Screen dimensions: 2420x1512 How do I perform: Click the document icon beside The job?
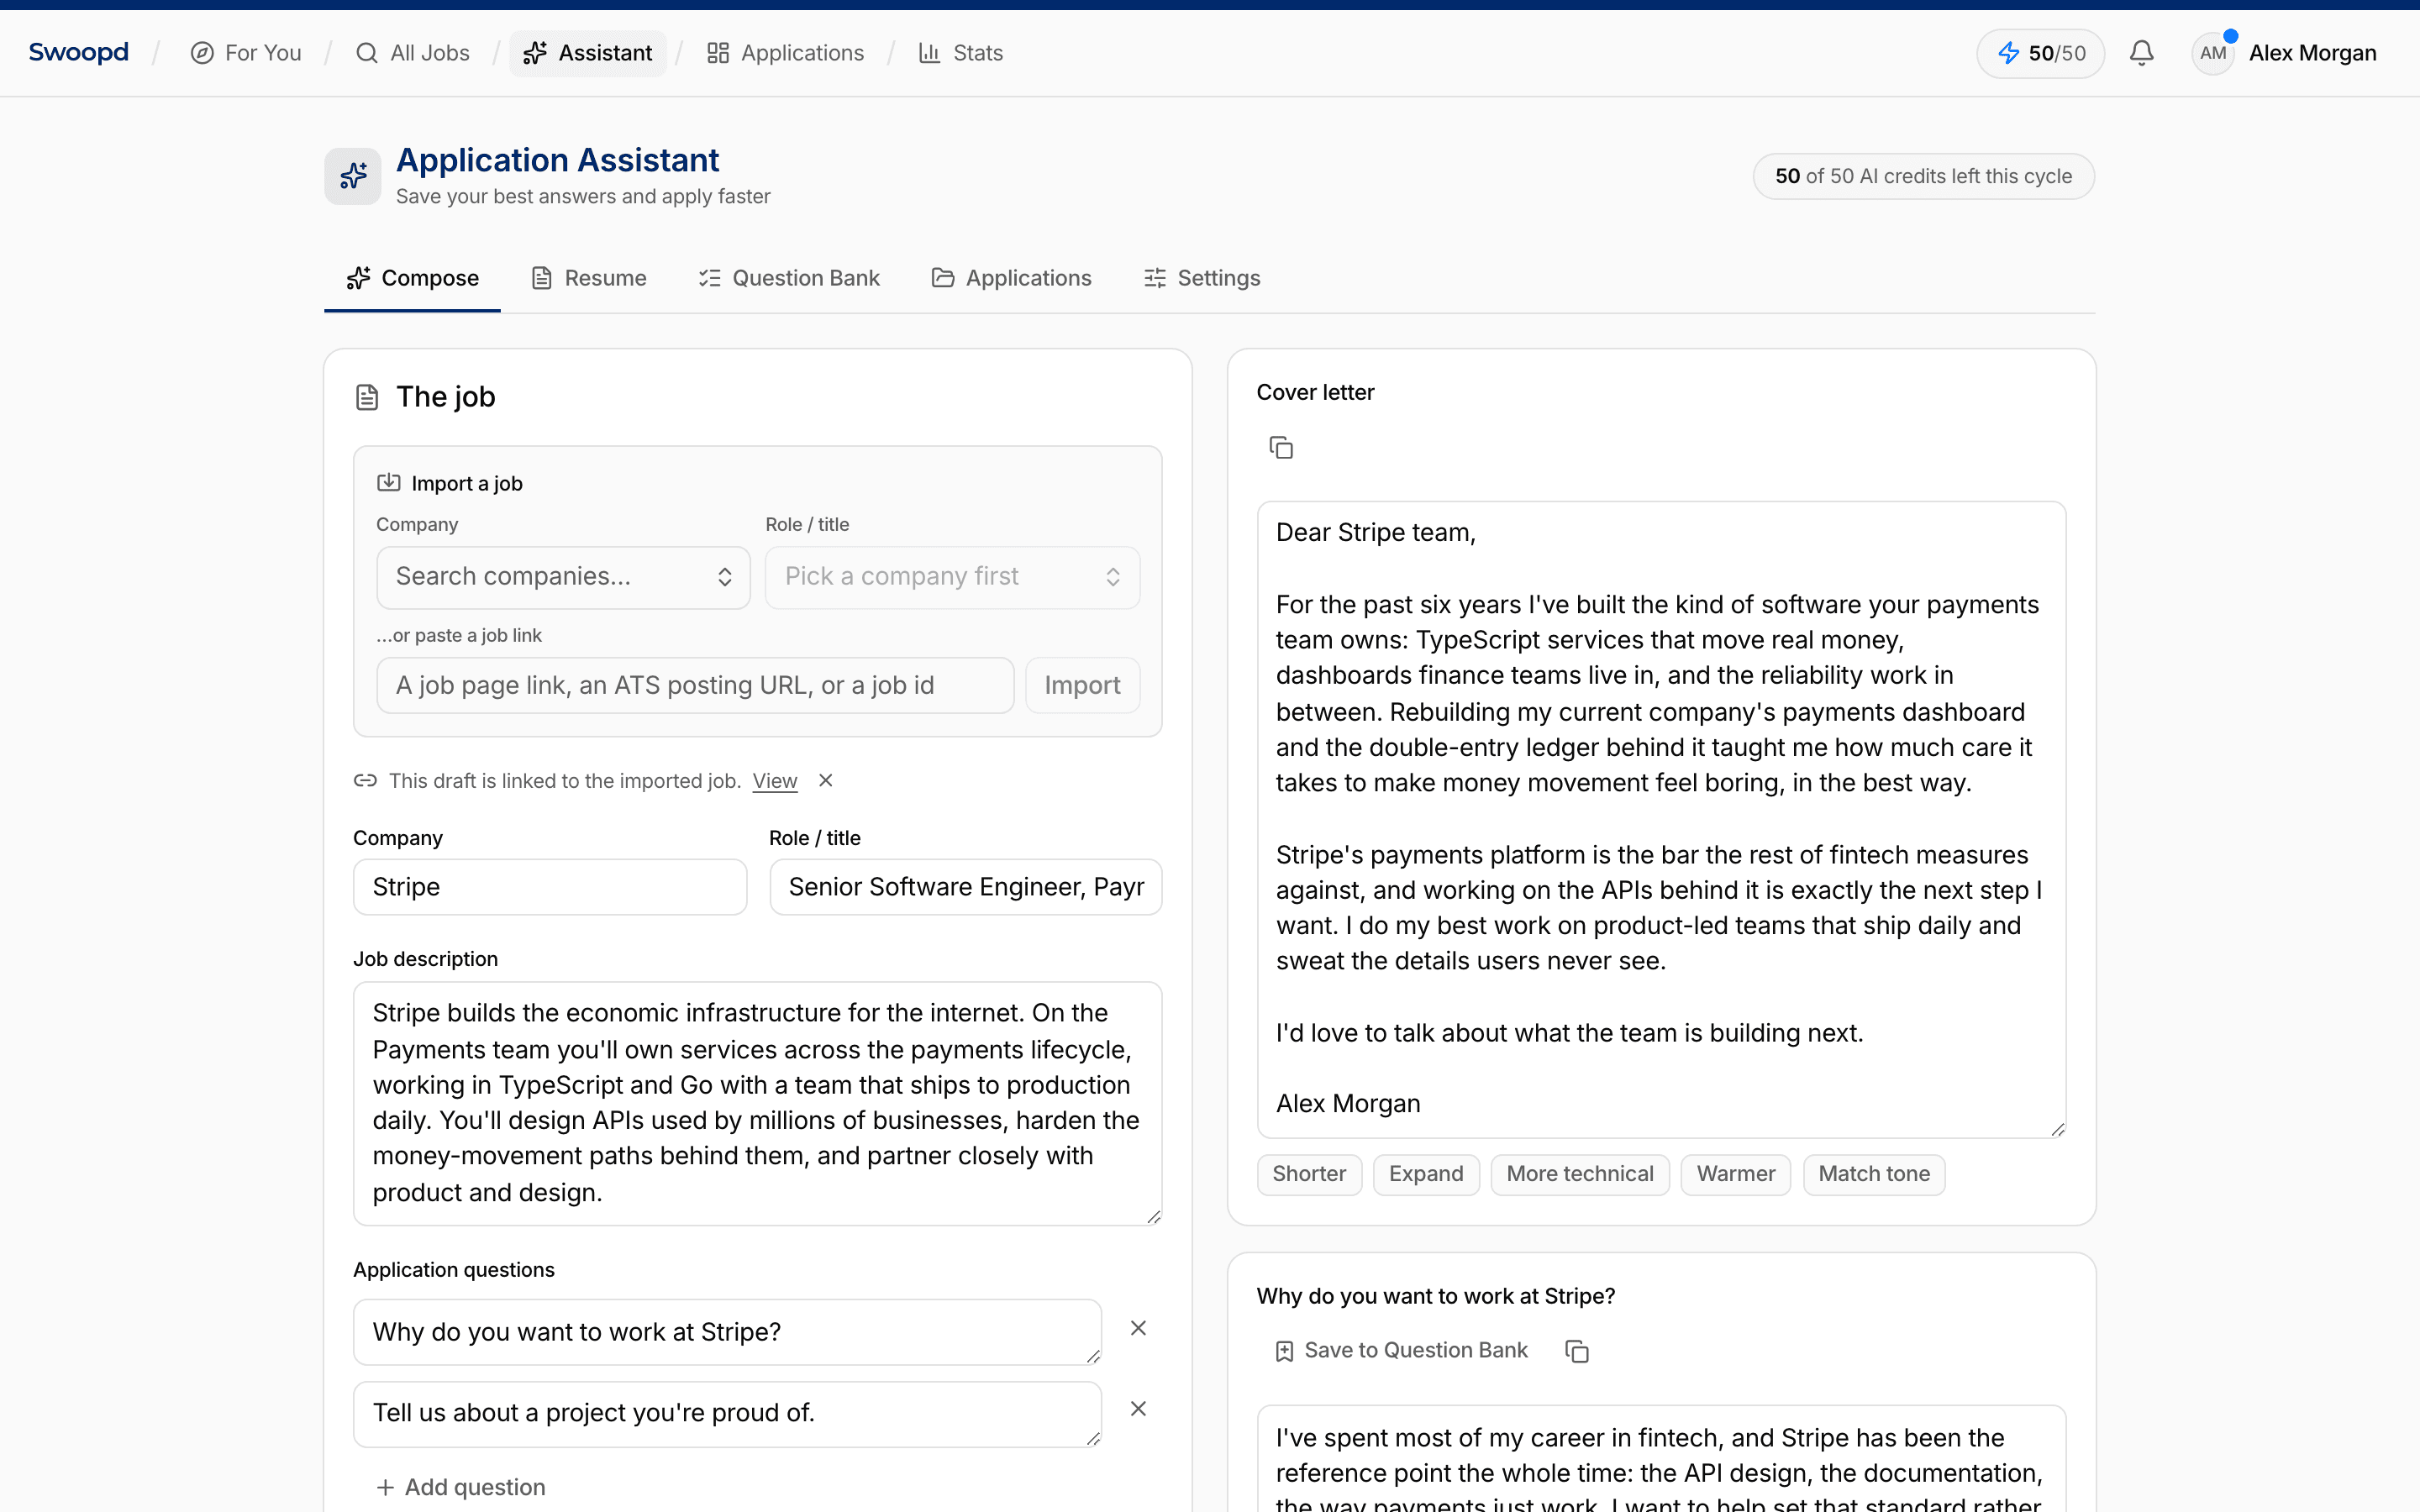pos(367,397)
